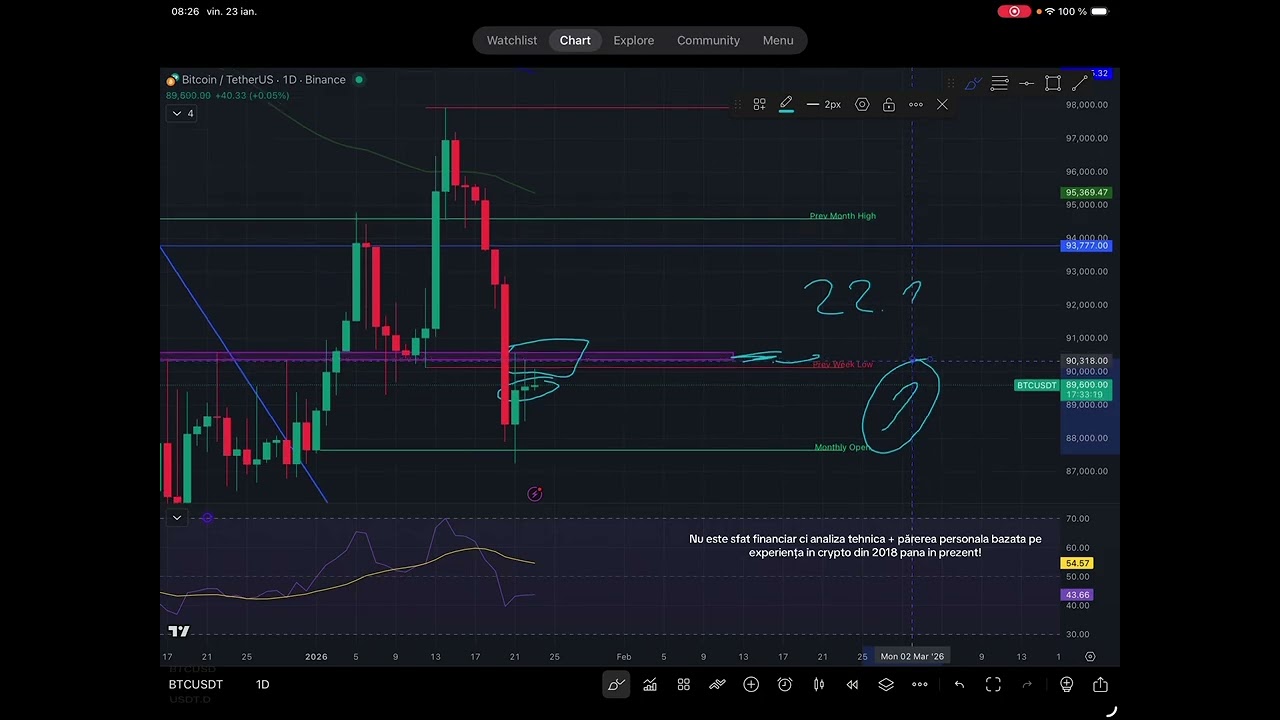The width and height of the screenshot is (1280, 720).
Task: Change the 1D timeframe interval
Action: point(262,685)
